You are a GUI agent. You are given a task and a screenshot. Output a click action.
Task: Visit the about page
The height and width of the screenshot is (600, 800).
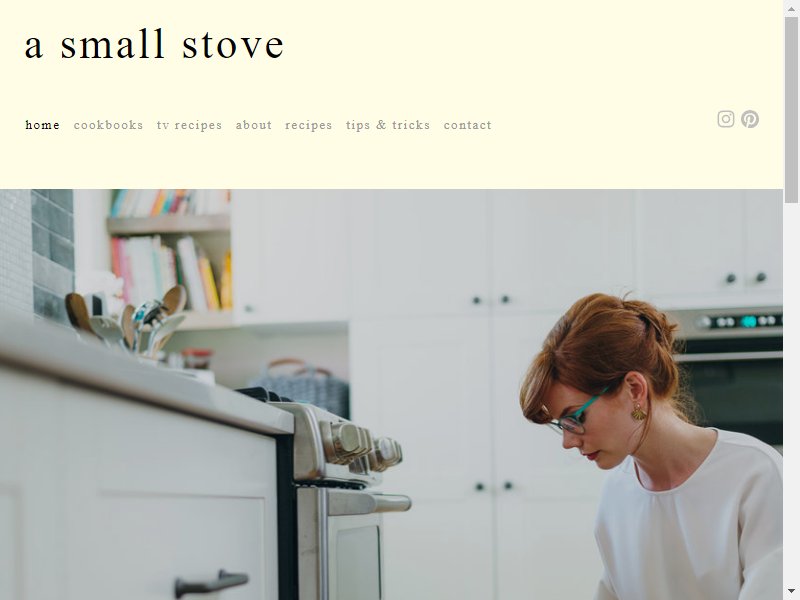[x=254, y=125]
